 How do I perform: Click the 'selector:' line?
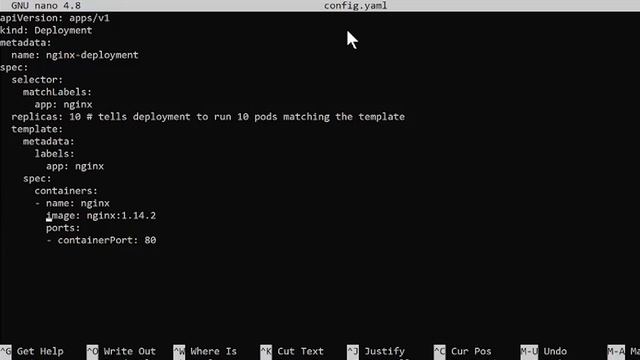[x=37, y=80]
